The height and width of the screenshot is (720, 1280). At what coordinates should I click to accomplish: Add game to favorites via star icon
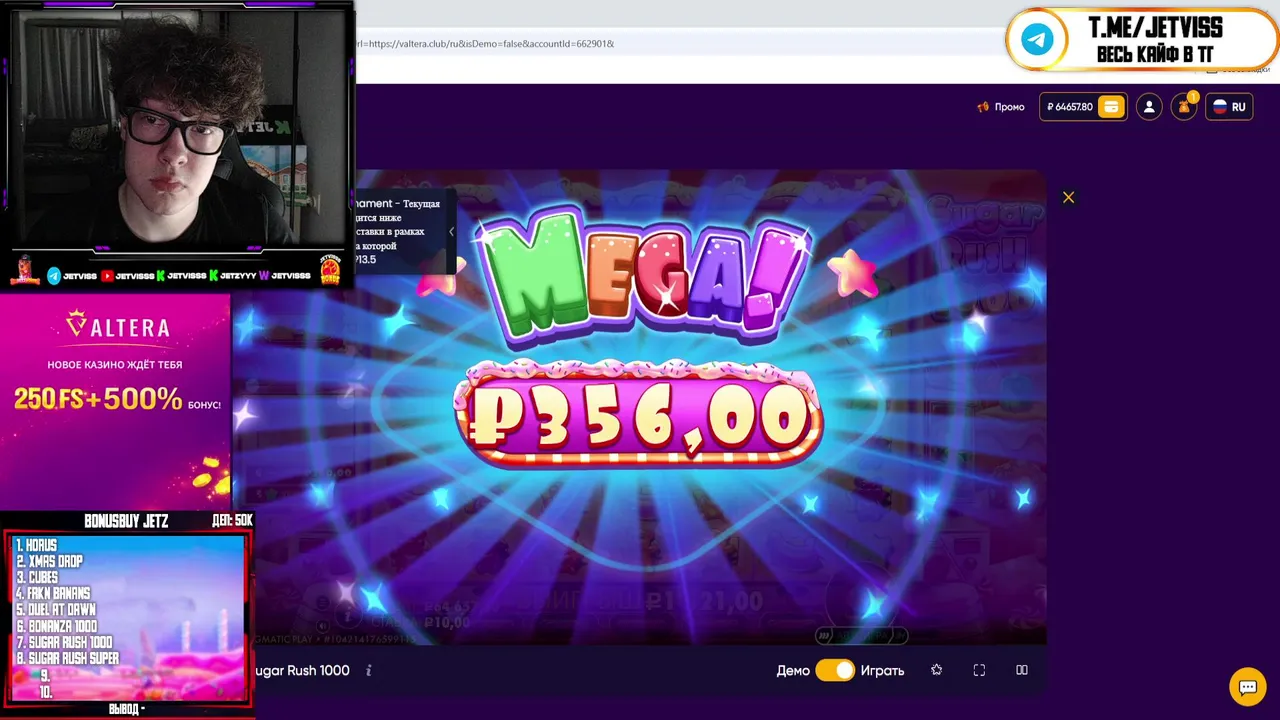pos(936,670)
